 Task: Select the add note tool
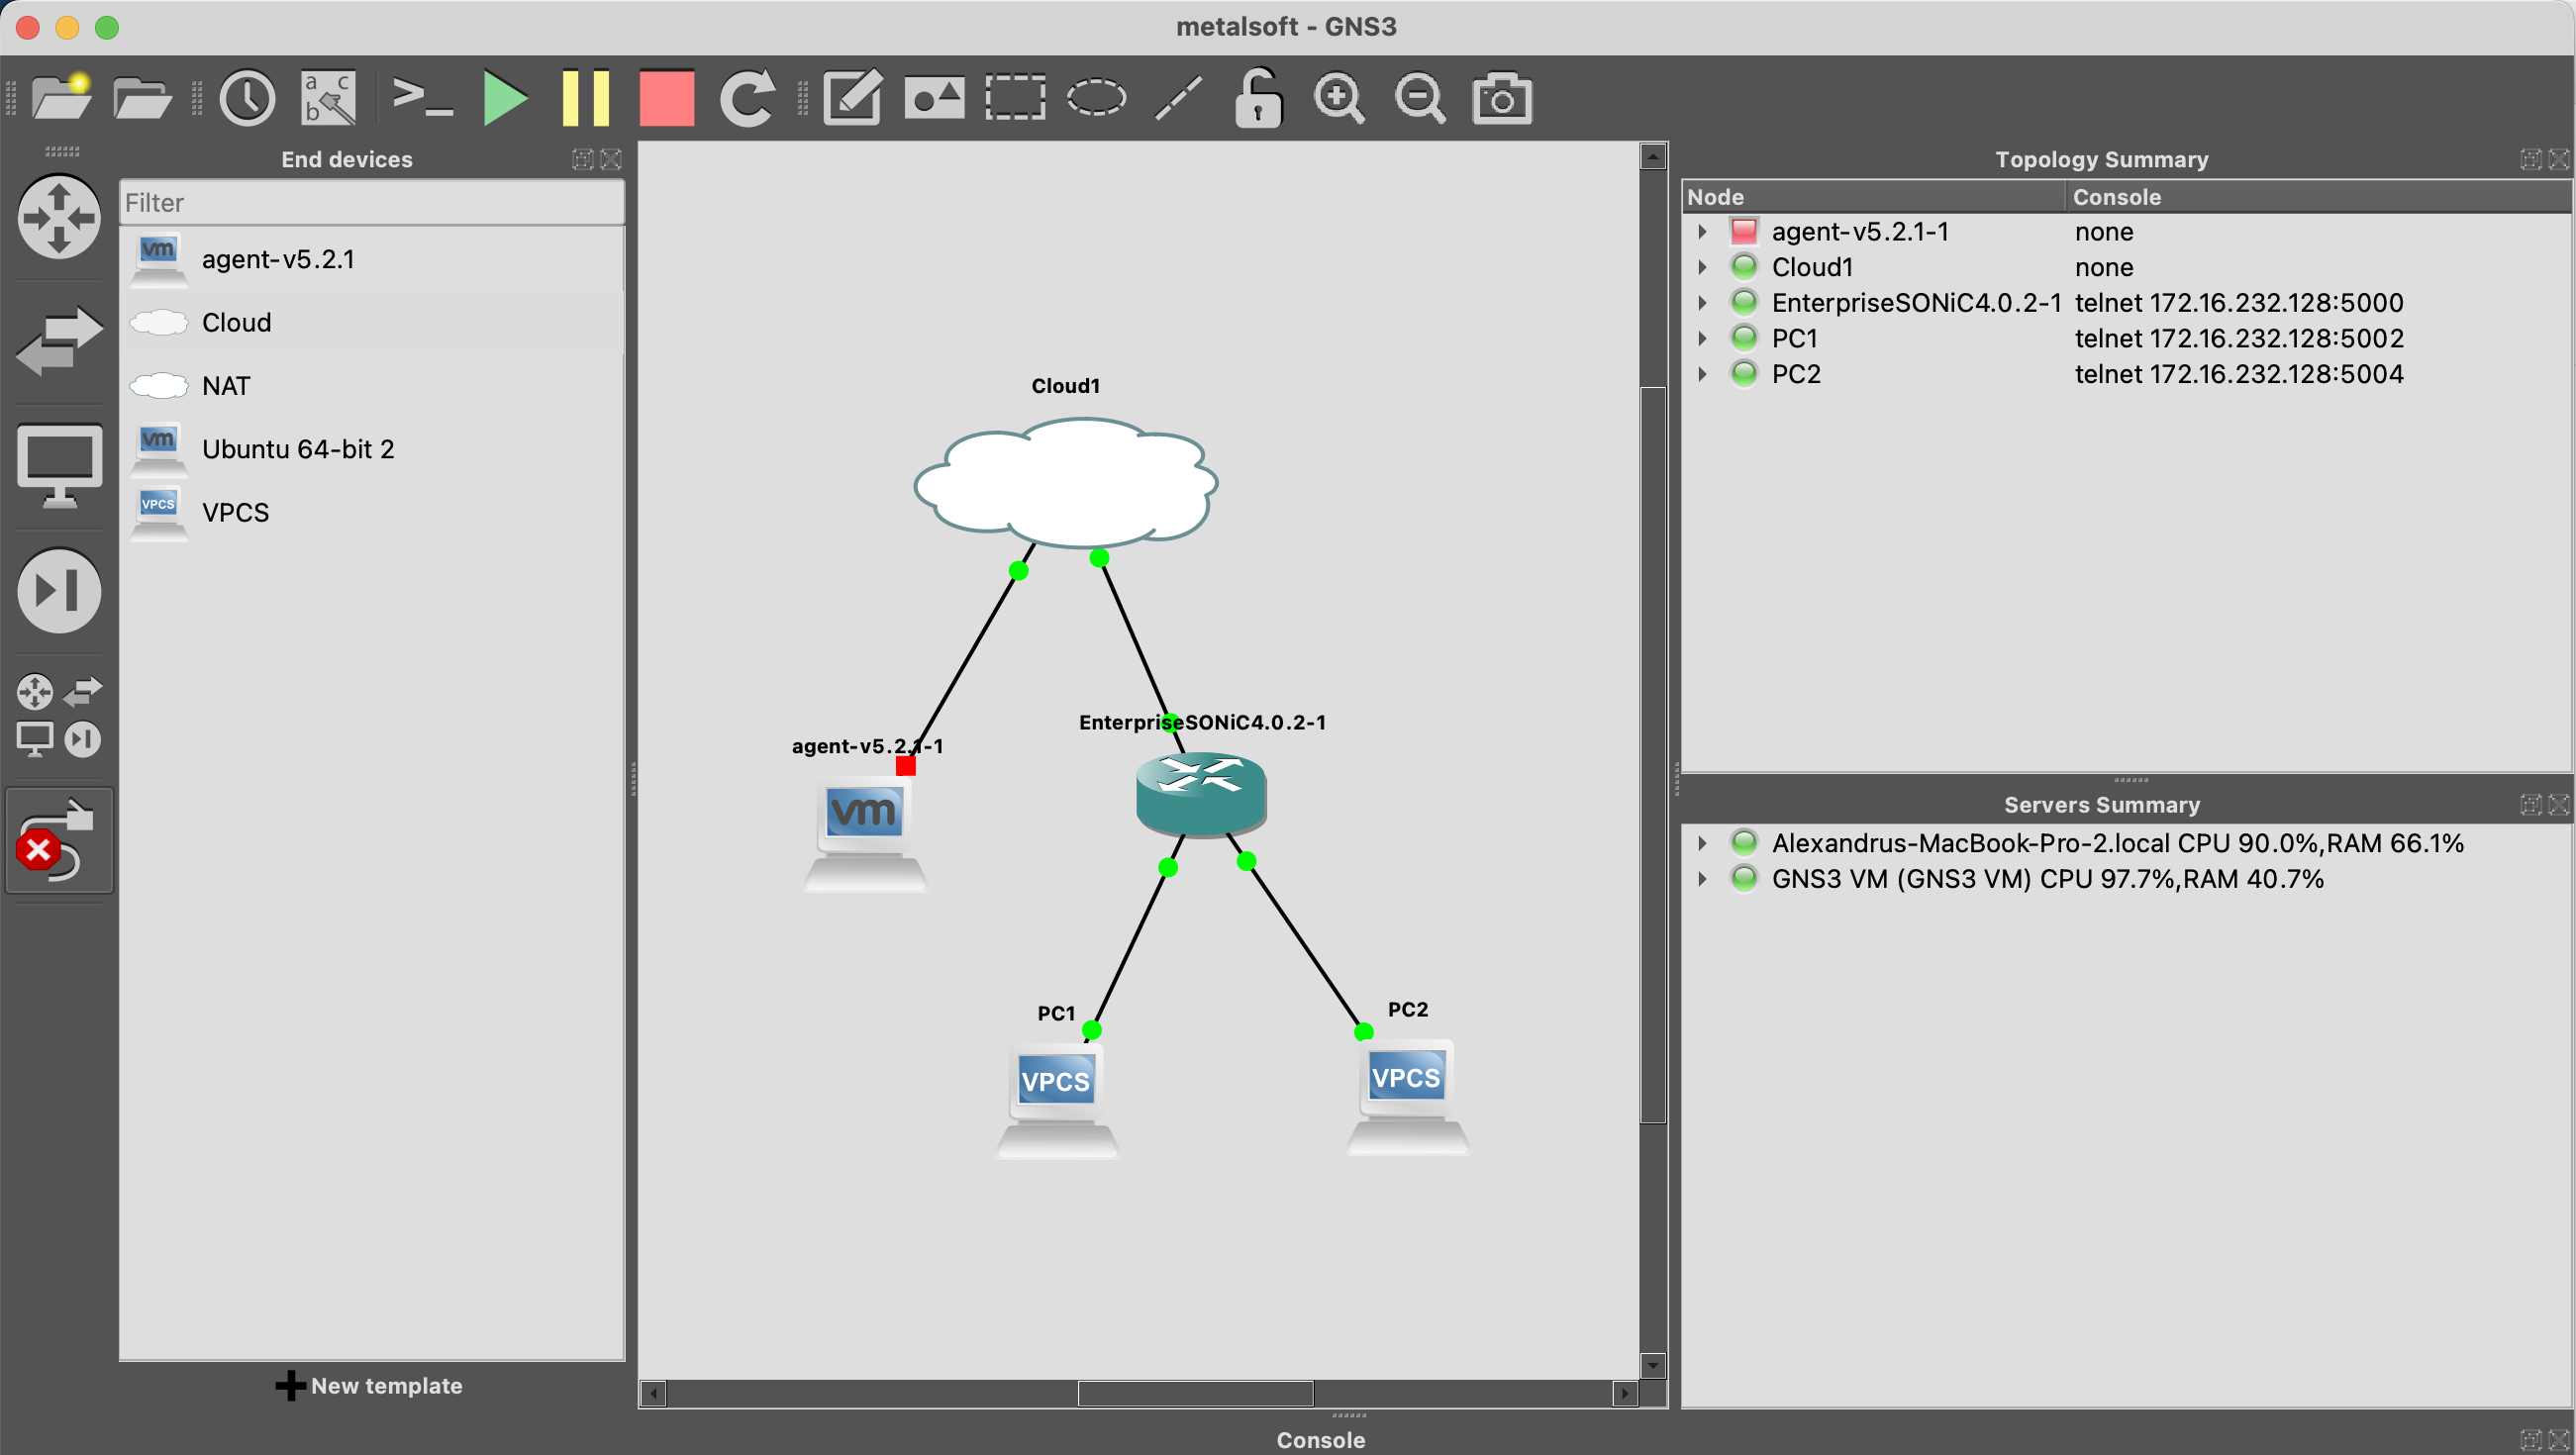click(x=852, y=98)
